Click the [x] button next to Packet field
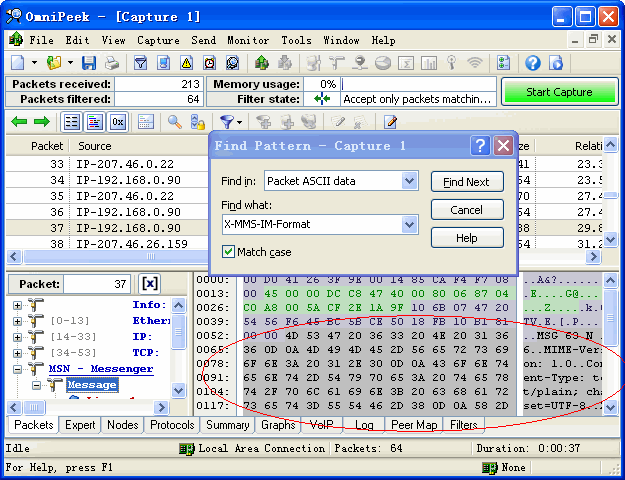This screenshot has width=625, height=480. click(149, 284)
